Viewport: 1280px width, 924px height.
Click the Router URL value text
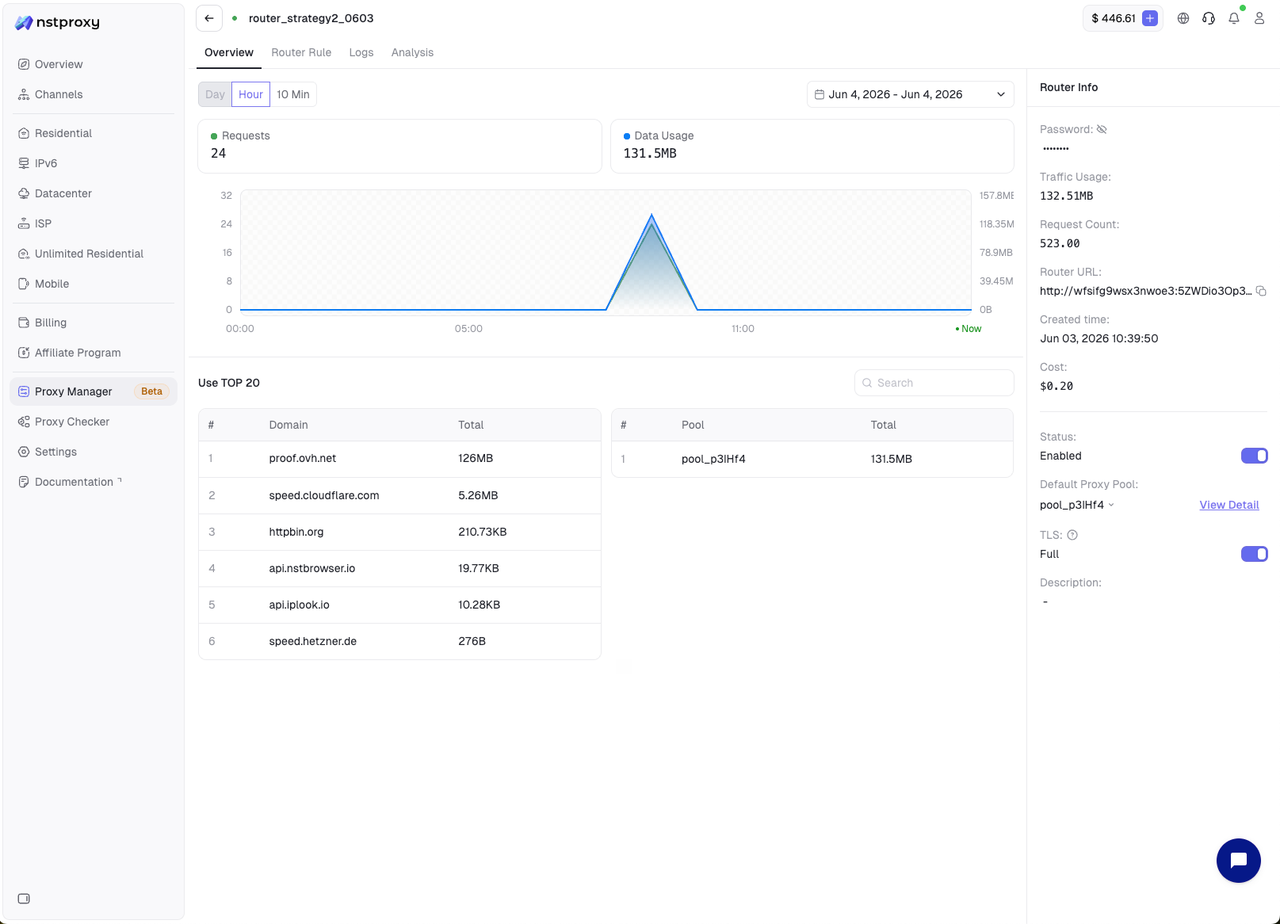click(x=1145, y=291)
